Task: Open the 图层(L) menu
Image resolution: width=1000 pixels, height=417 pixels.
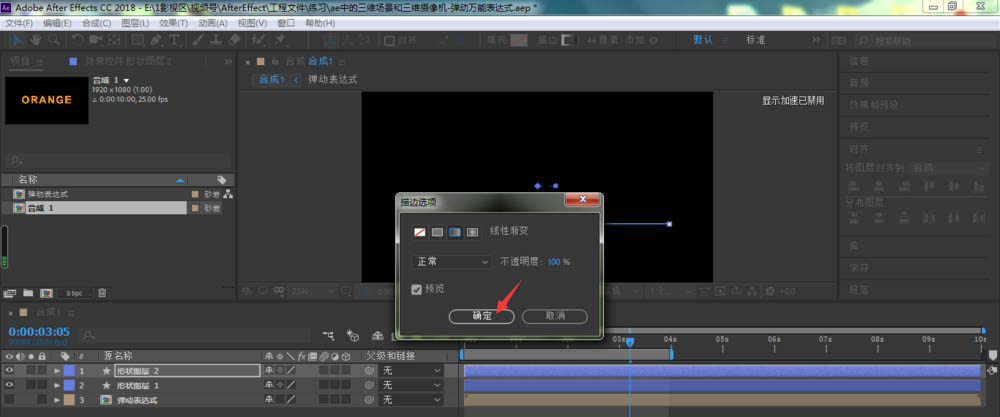Action: tap(135, 23)
